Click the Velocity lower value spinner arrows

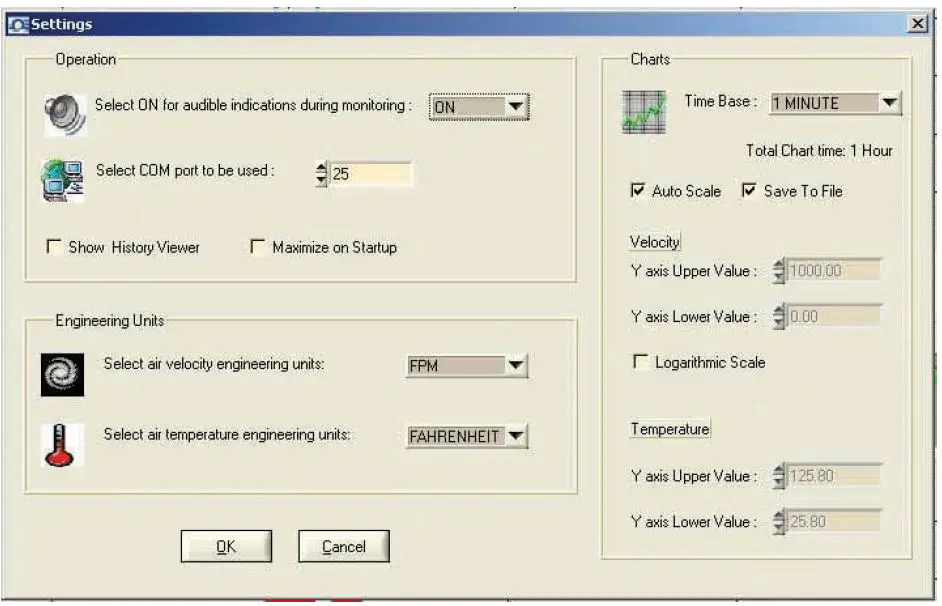click(x=779, y=316)
